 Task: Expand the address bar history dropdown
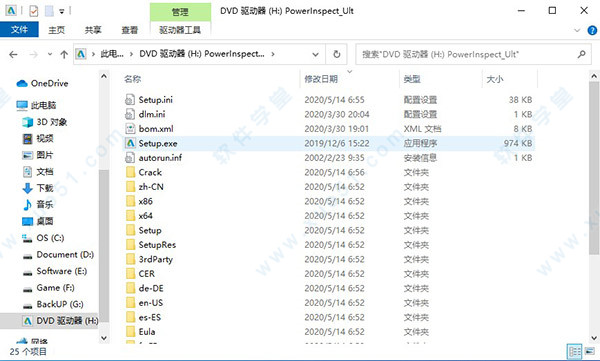click(315, 54)
